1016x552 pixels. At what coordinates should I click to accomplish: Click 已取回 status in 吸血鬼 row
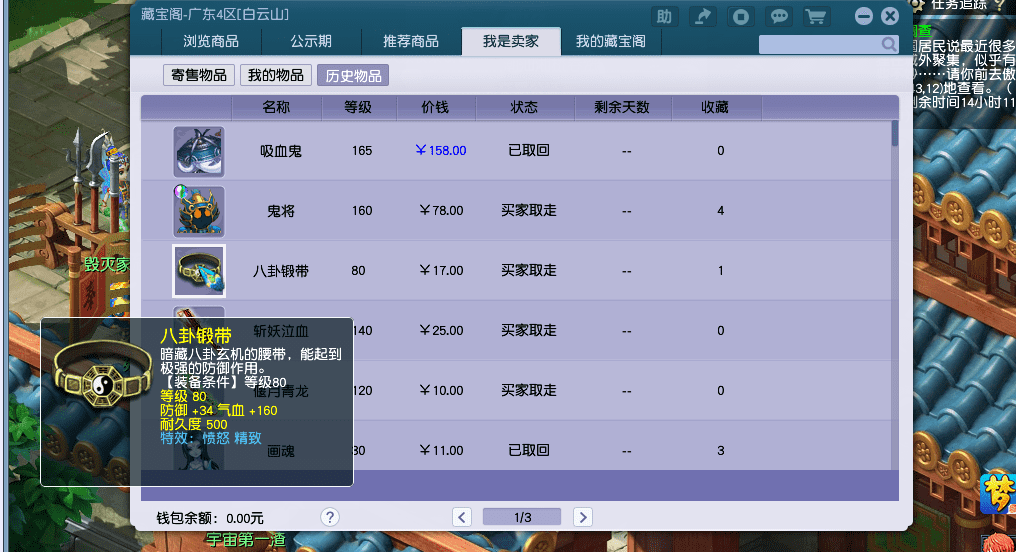(529, 151)
